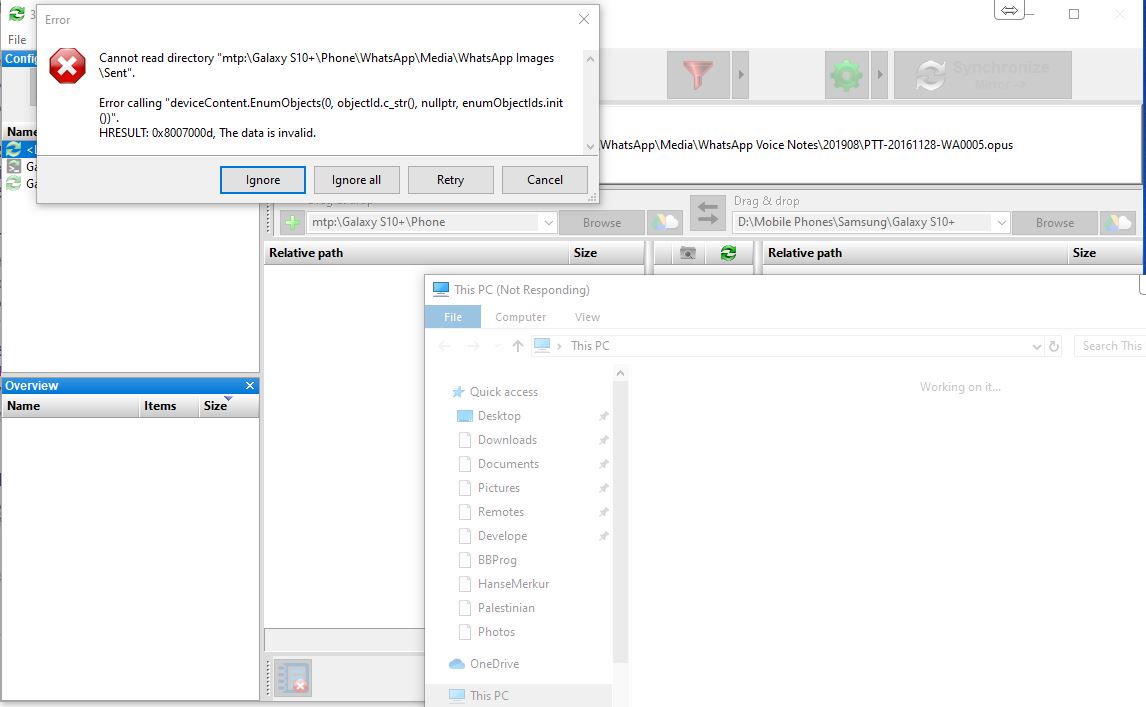Close the Overview panel
Image resolution: width=1146 pixels, height=707 pixels.
click(x=250, y=385)
